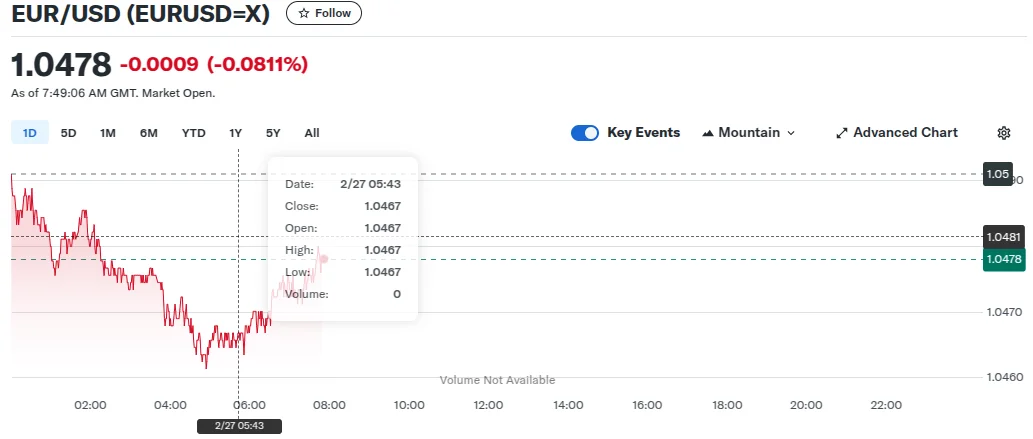Click the 1.05 price axis label
Viewport: 1033px width, 439px height.
point(997,174)
